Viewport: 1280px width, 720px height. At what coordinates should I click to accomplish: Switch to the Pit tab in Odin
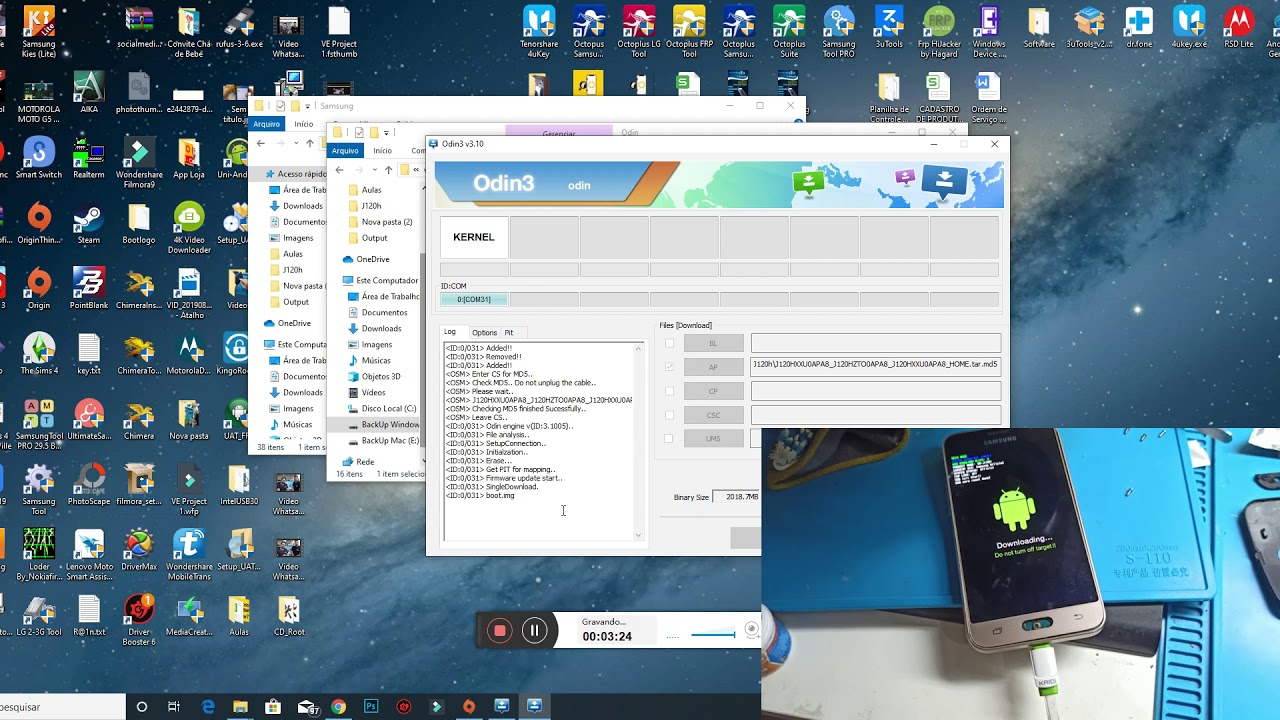(509, 332)
